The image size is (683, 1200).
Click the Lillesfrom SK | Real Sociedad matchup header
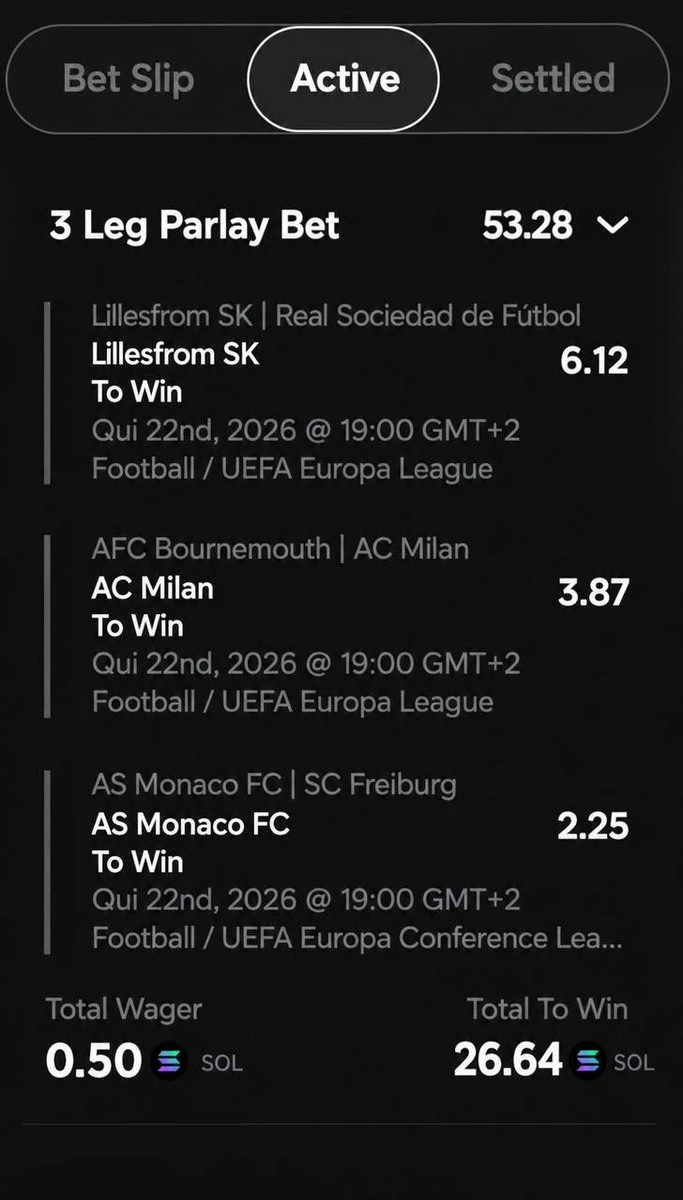click(336, 316)
